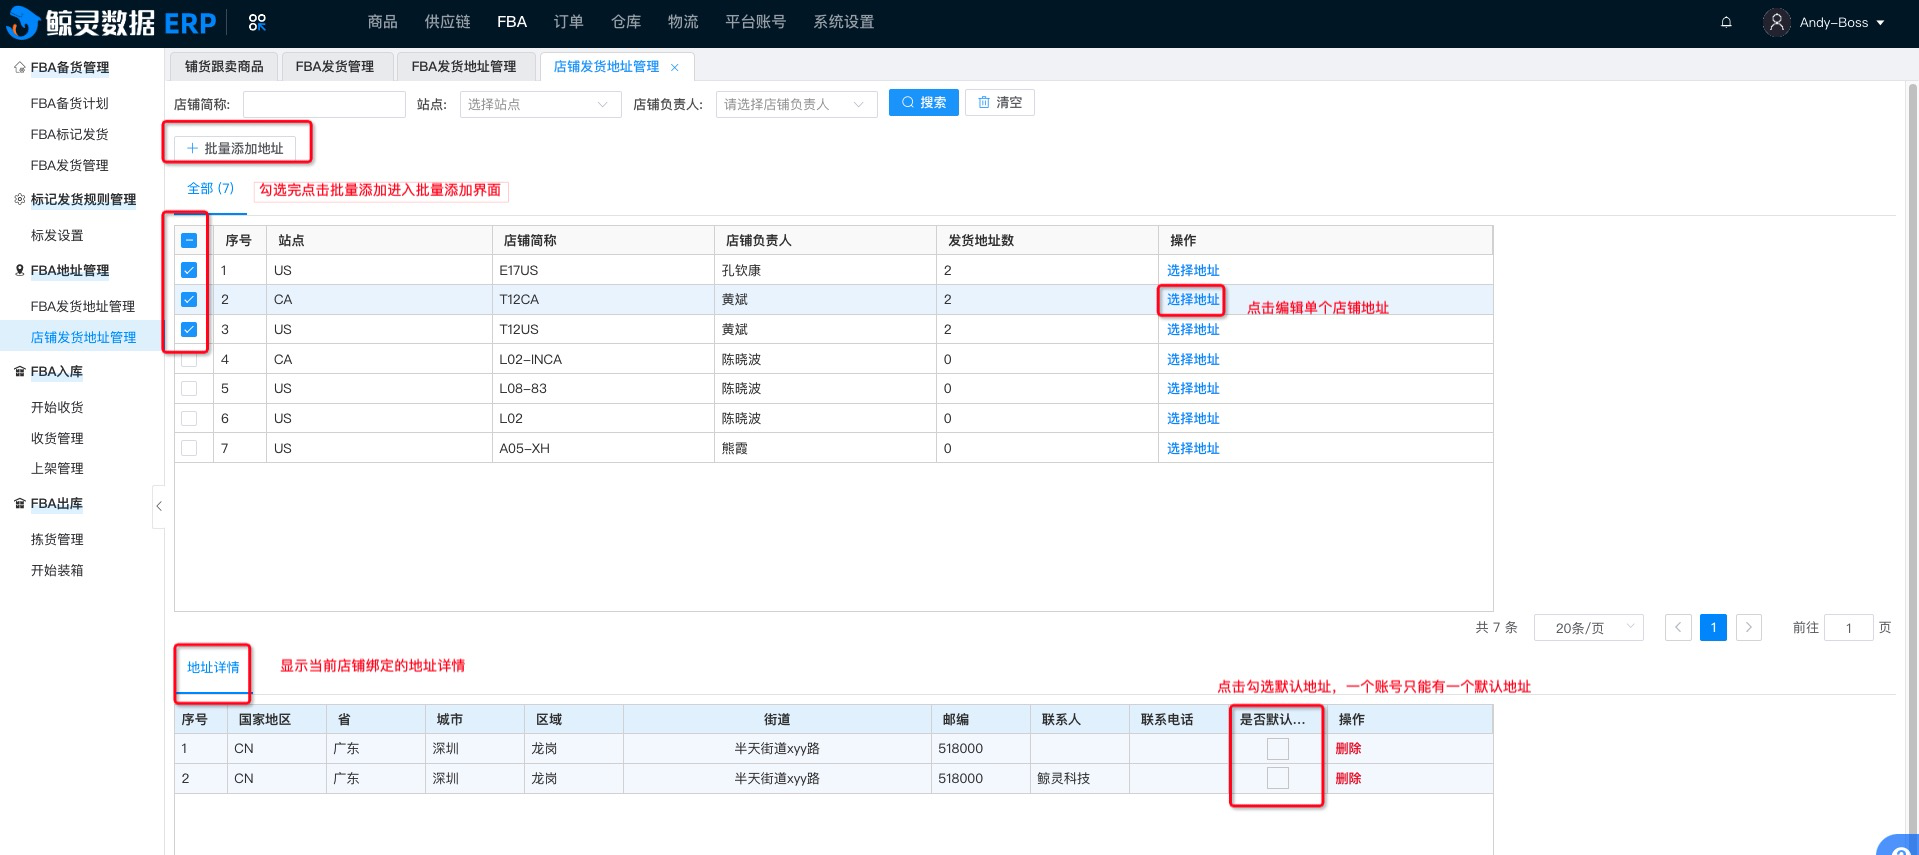Collapse the FBA出库 sidebar group

click(x=57, y=504)
